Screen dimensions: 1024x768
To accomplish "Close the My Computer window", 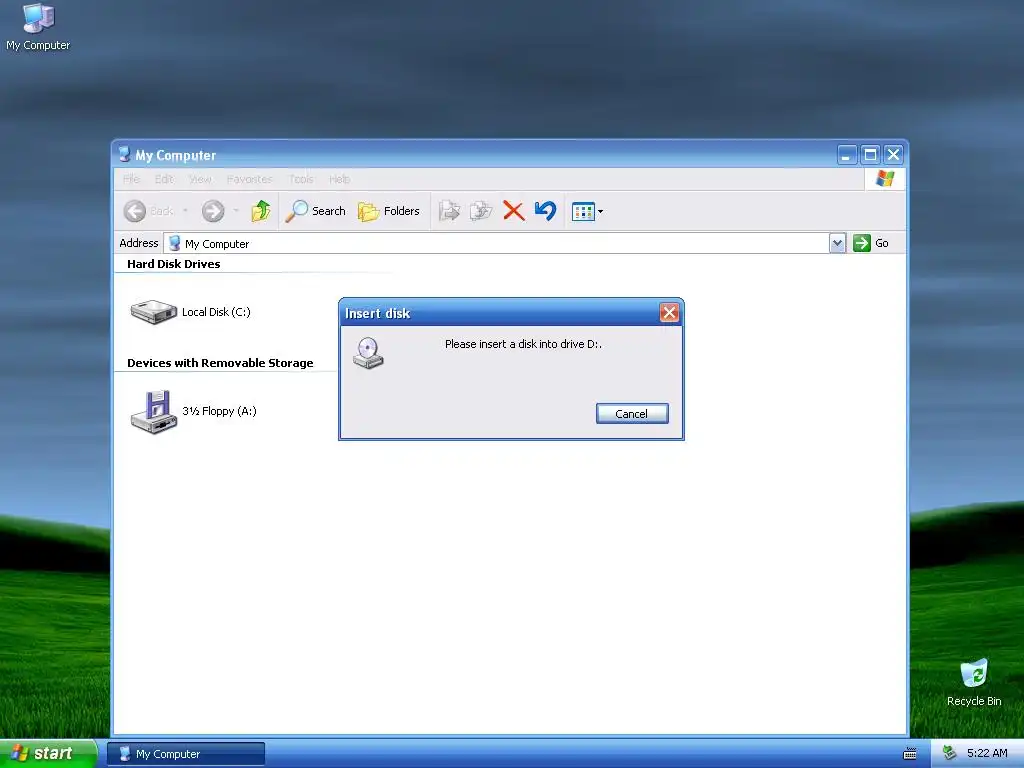I will pyautogui.click(x=893, y=155).
